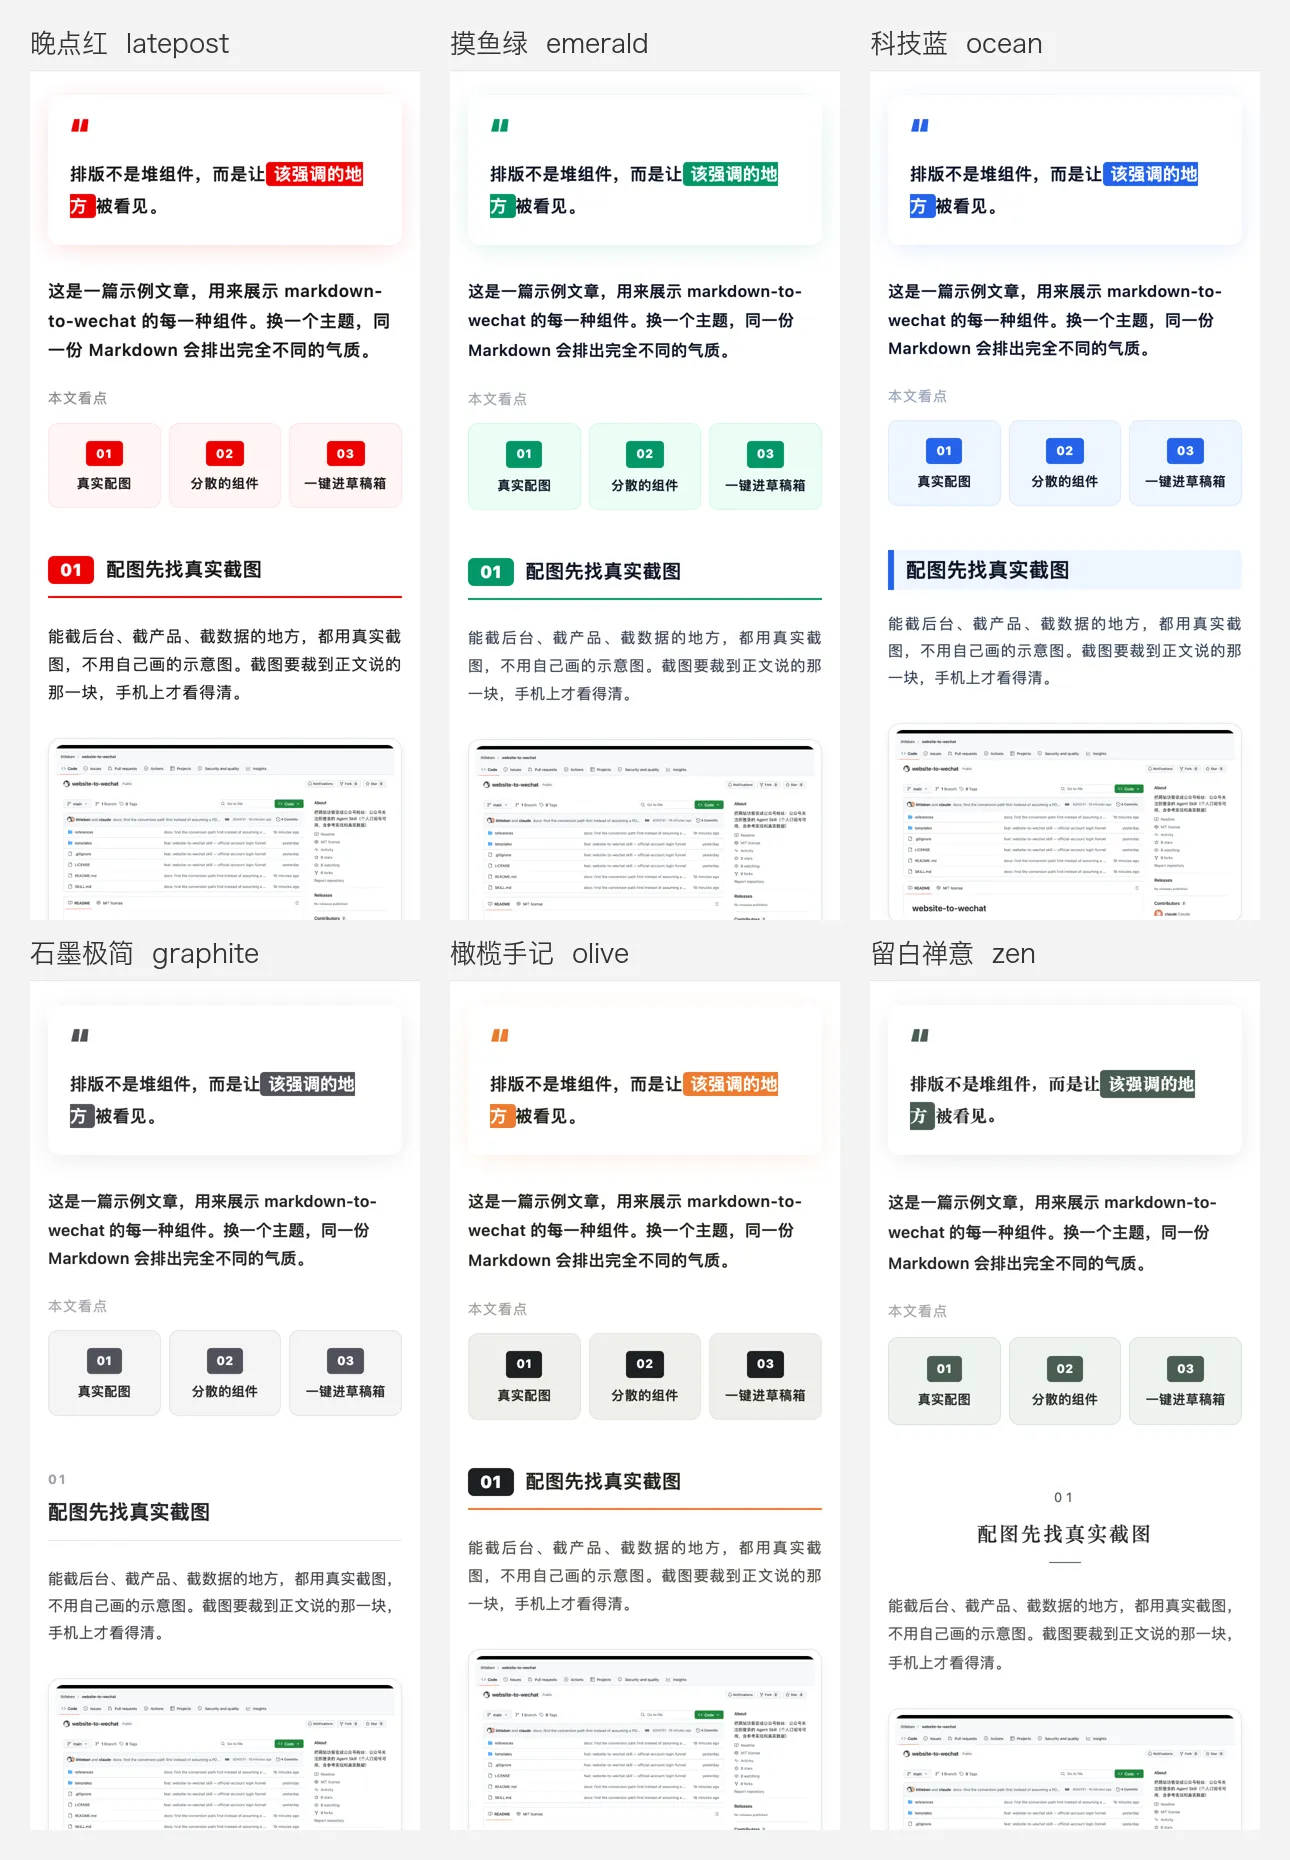1290x1860 pixels.
Task: Click green 01 badge beside emerald section heading
Action: click(491, 572)
